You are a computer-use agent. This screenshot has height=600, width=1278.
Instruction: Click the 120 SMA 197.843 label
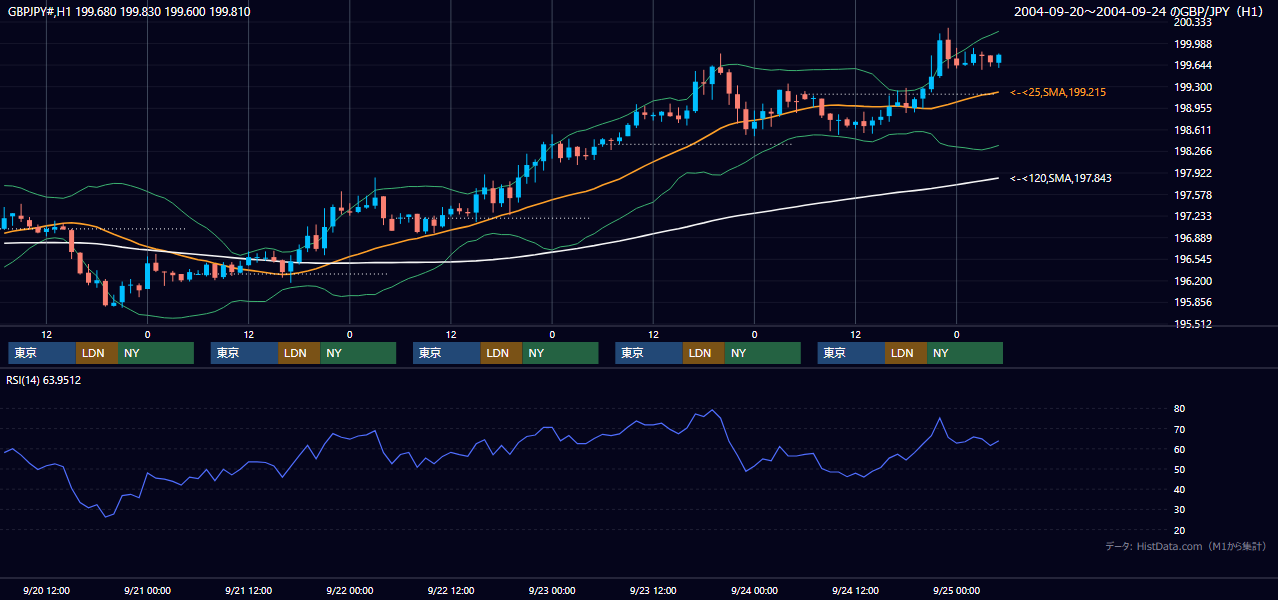click(x=1061, y=178)
